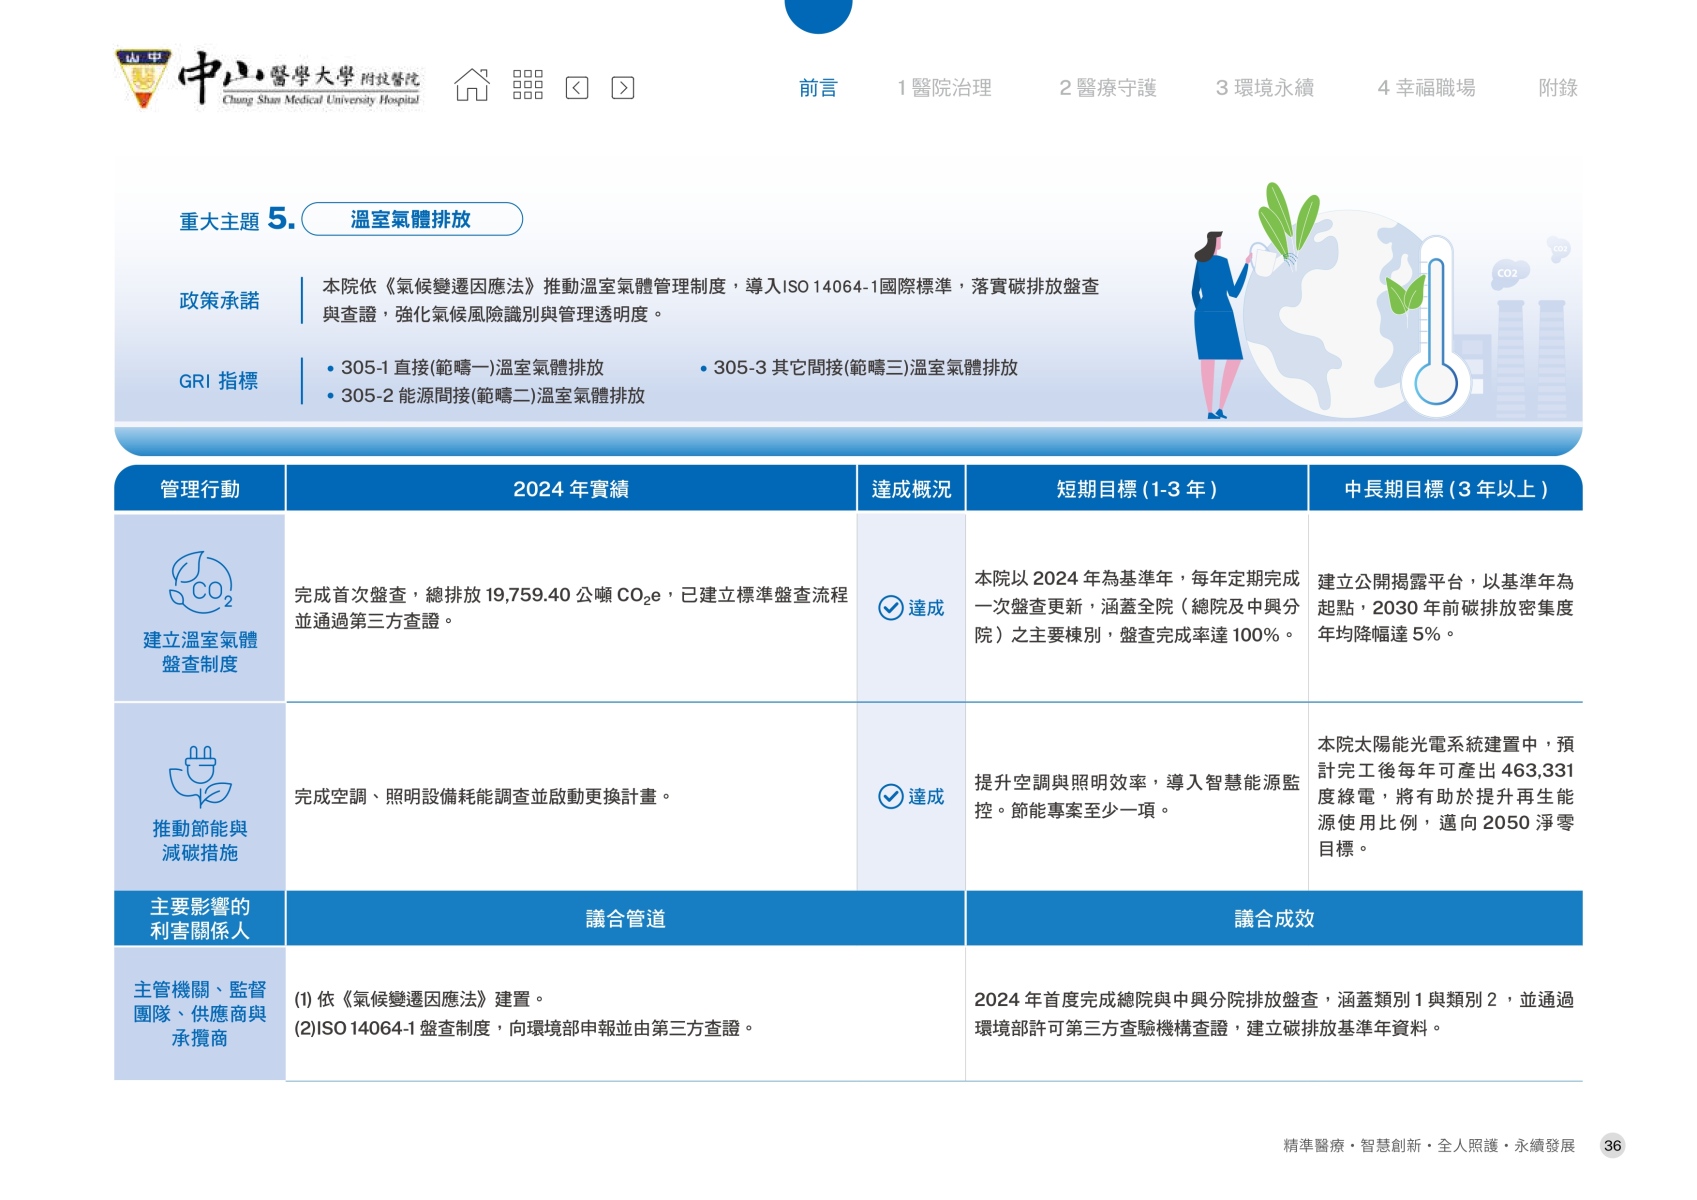This screenshot has width=1697, height=1200.
Task: Click the 達成 checkmark in second row
Action: (x=891, y=796)
